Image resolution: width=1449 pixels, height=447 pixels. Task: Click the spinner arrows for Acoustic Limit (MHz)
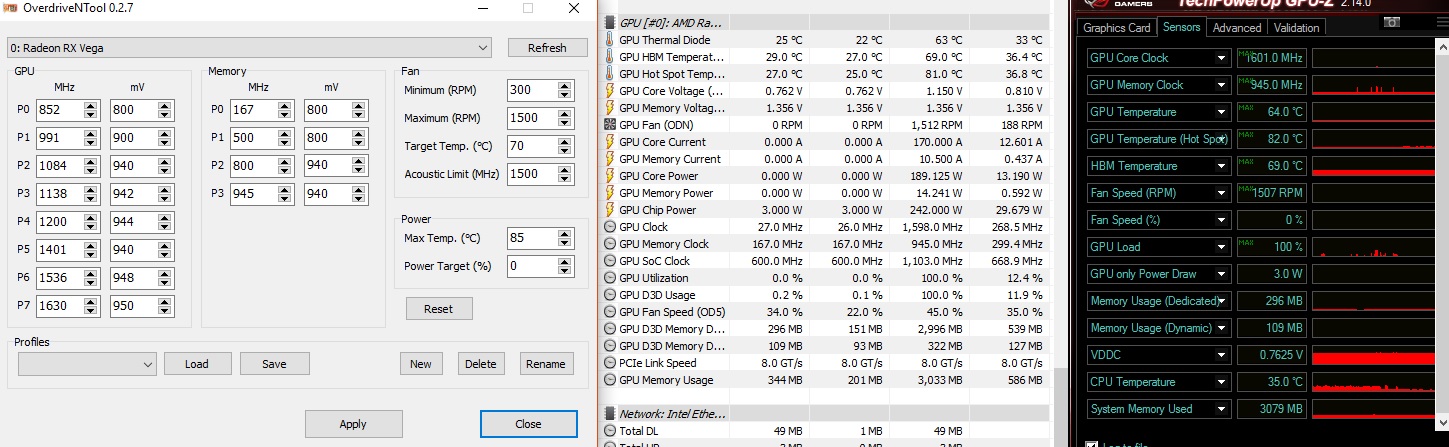tap(566, 174)
